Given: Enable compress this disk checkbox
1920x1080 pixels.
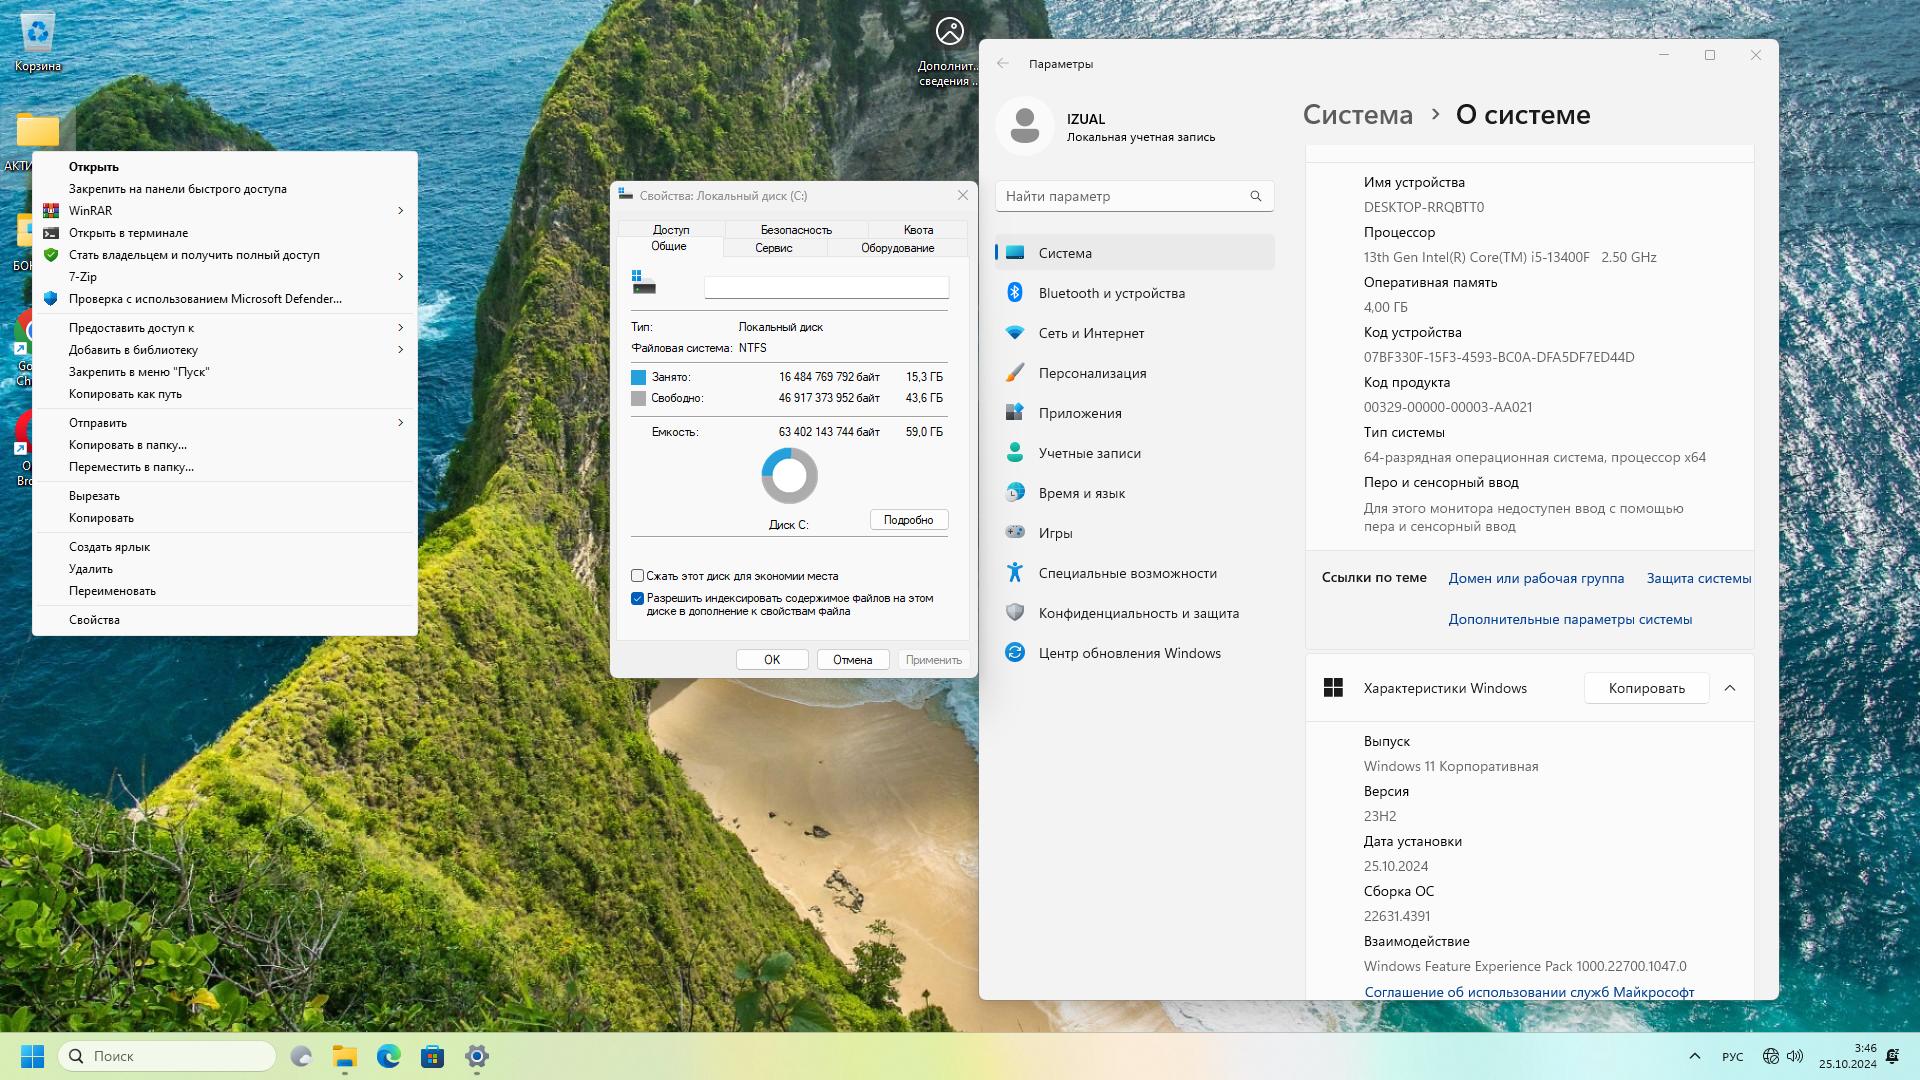Looking at the screenshot, I should click(638, 576).
